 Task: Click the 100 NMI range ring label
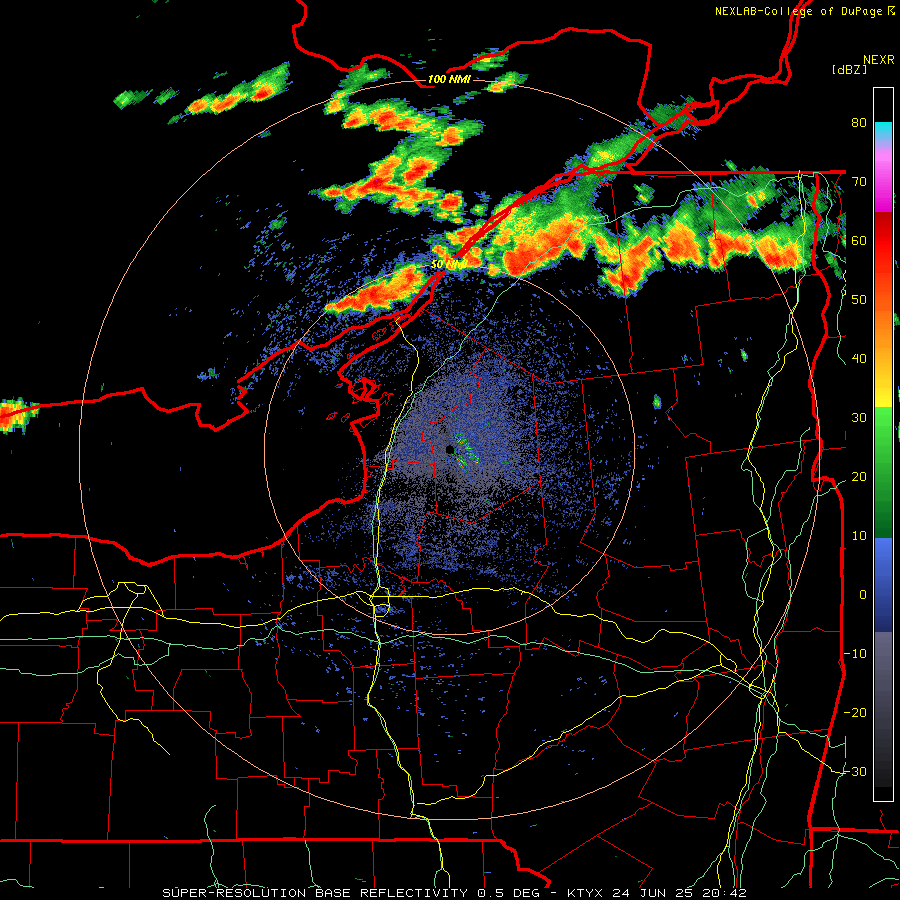point(449,79)
